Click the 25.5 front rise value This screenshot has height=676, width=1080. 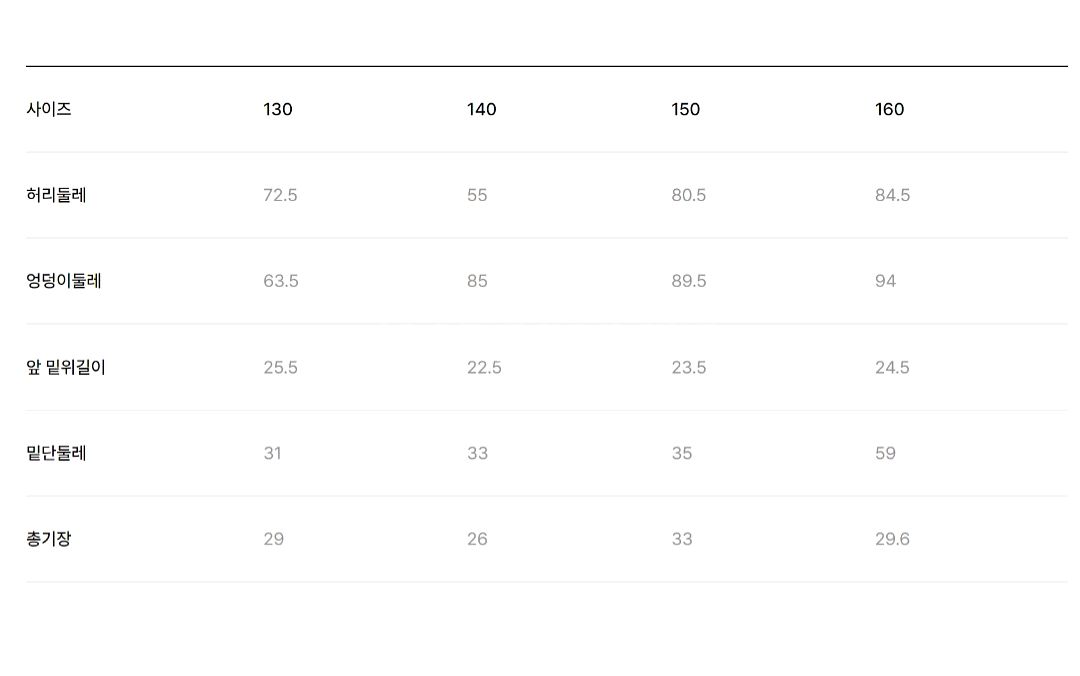[x=280, y=367]
